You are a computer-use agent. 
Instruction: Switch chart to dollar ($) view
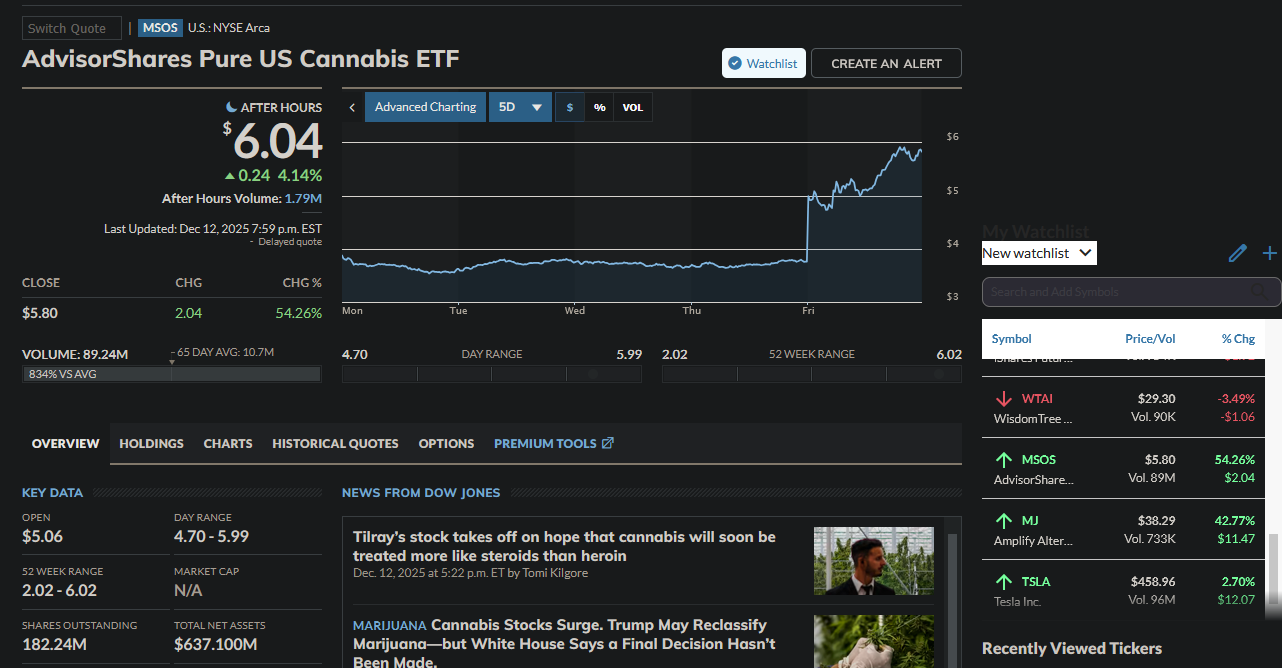(x=570, y=107)
